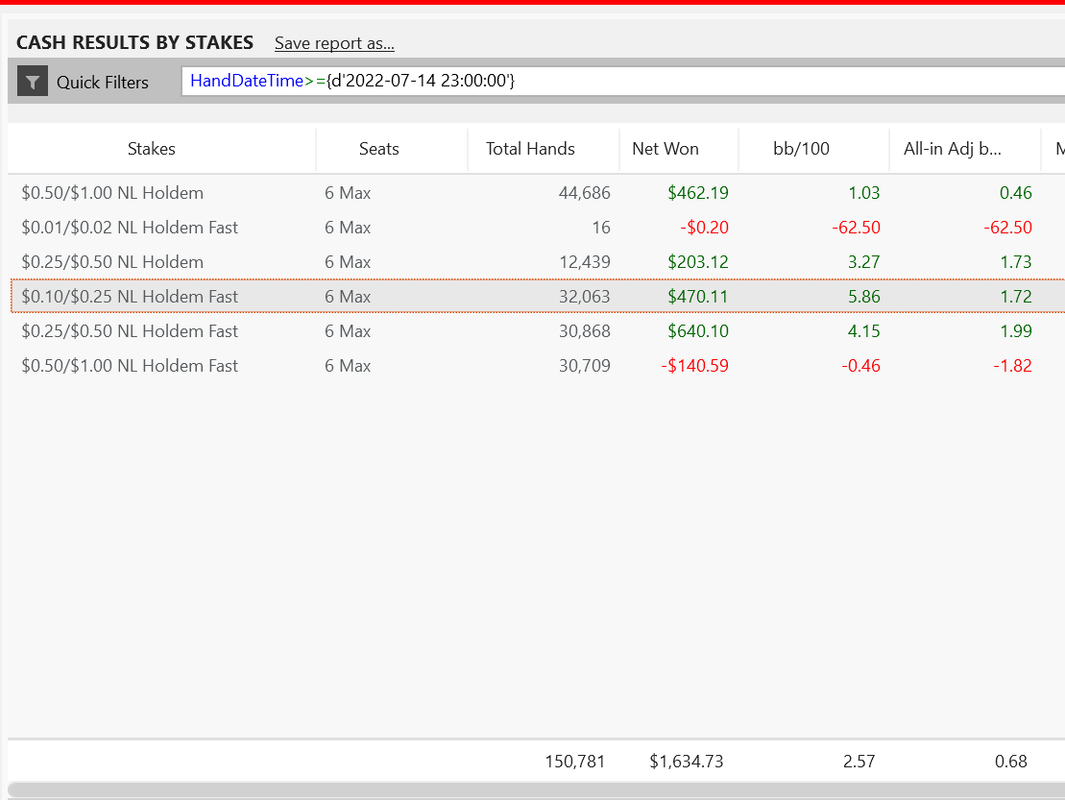Click the 30,868 total hands cell

point(584,331)
